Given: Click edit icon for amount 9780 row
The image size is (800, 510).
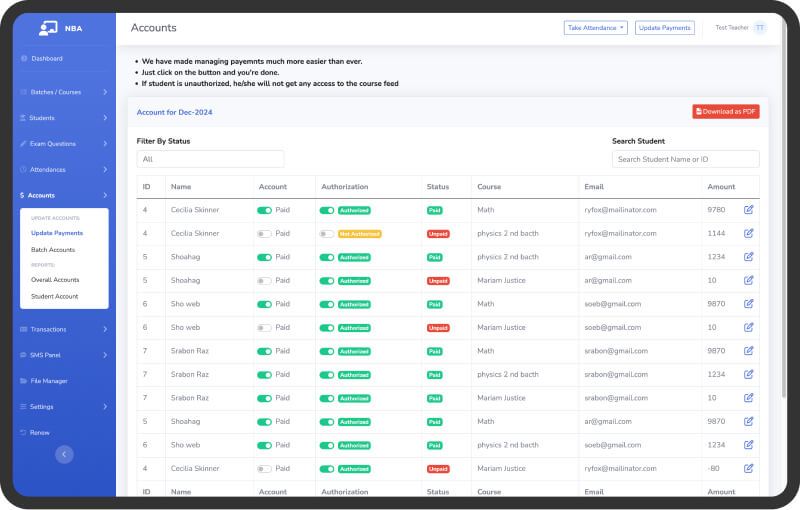Looking at the screenshot, I should pyautogui.click(x=748, y=210).
